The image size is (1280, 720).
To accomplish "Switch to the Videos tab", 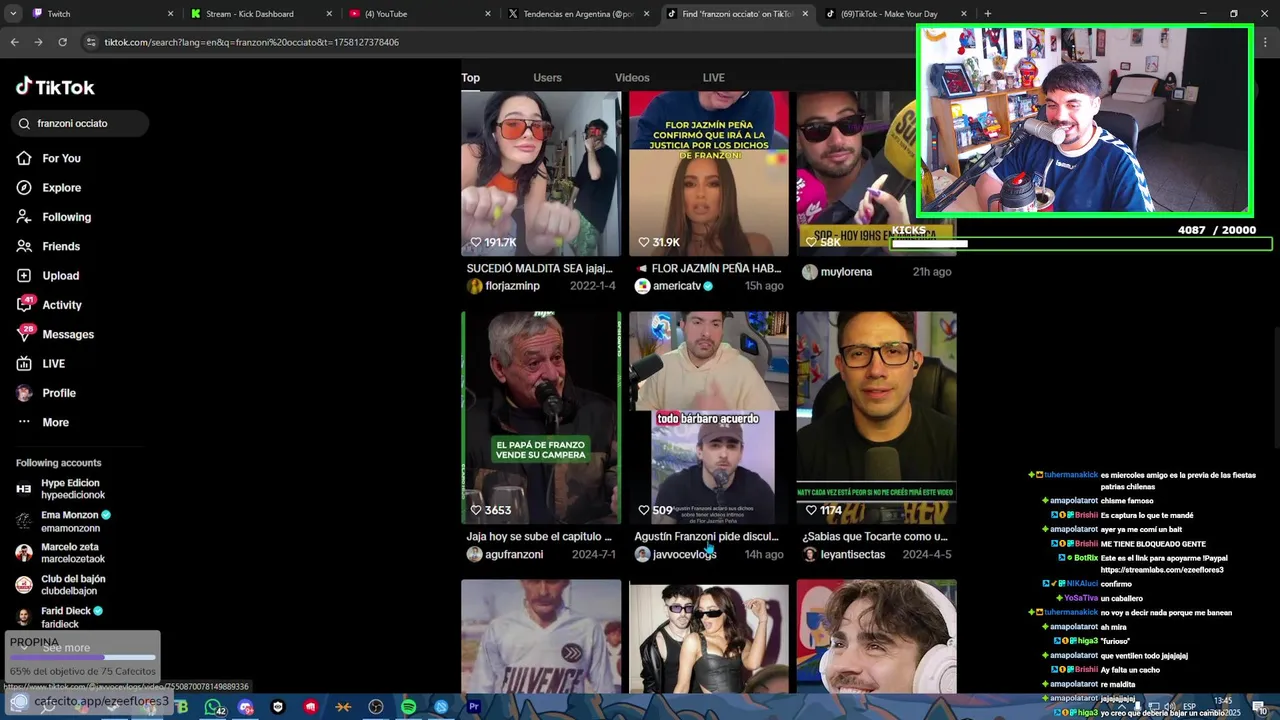I will coord(632,78).
